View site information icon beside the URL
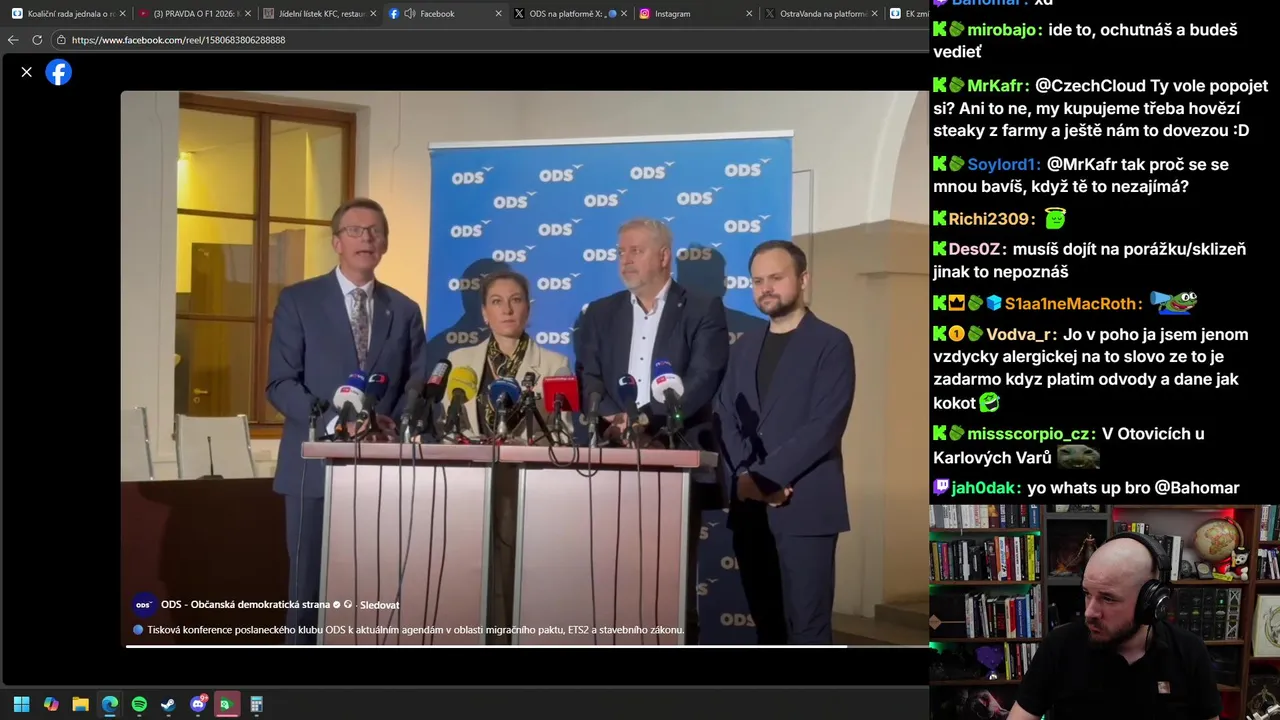This screenshot has width=1280, height=720. [x=61, y=40]
